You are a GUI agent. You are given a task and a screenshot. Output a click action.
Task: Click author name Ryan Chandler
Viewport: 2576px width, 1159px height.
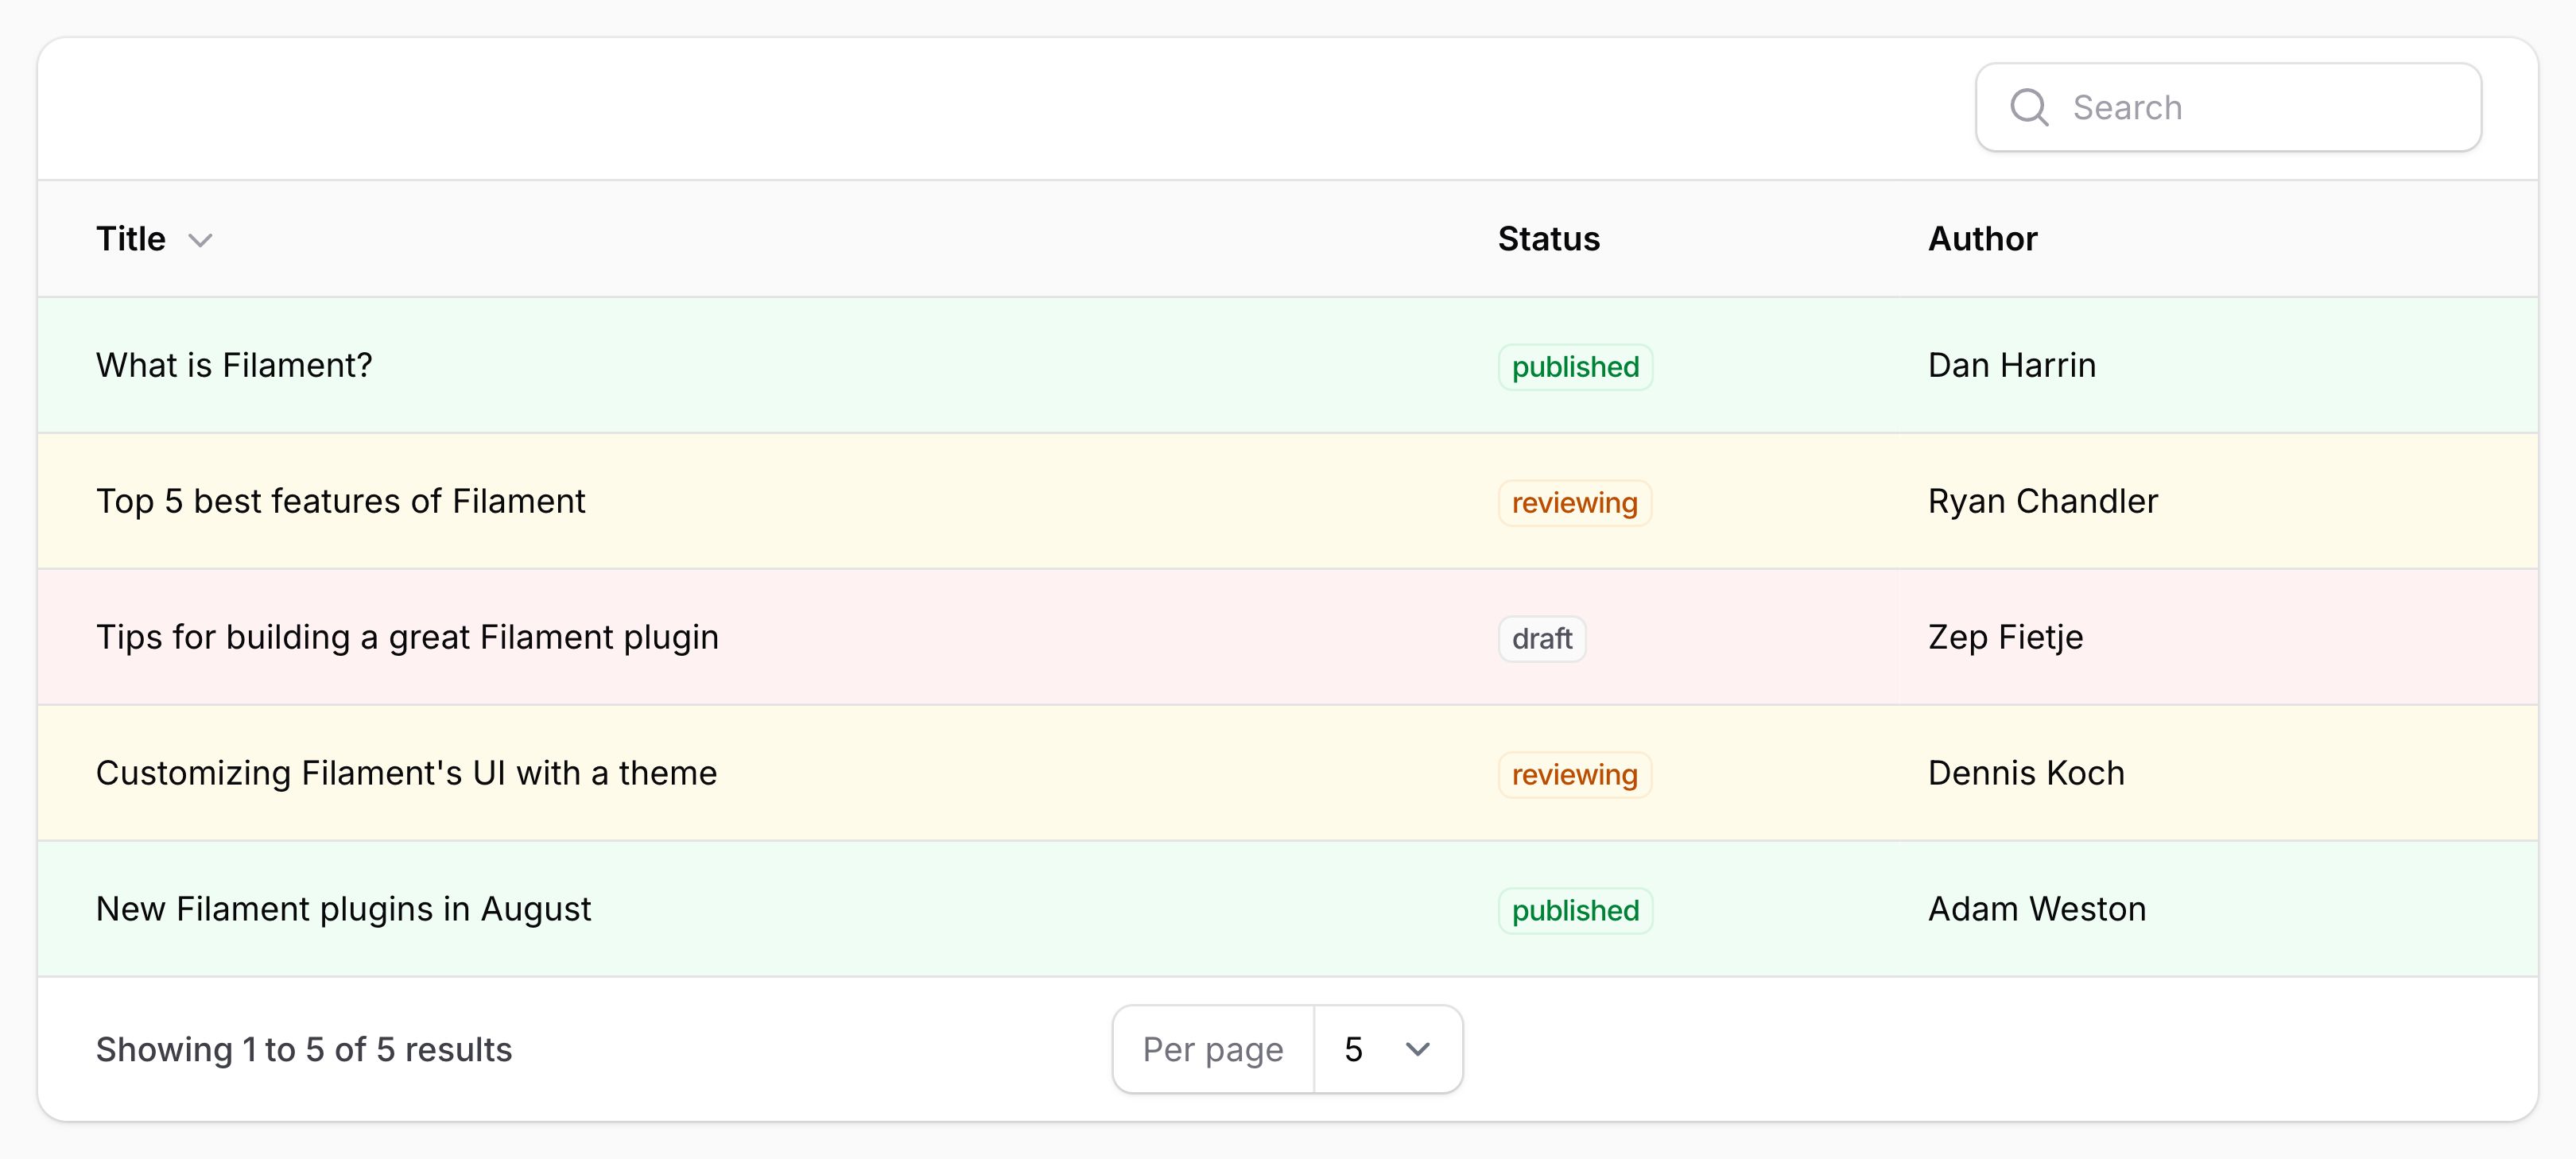pos(2042,501)
